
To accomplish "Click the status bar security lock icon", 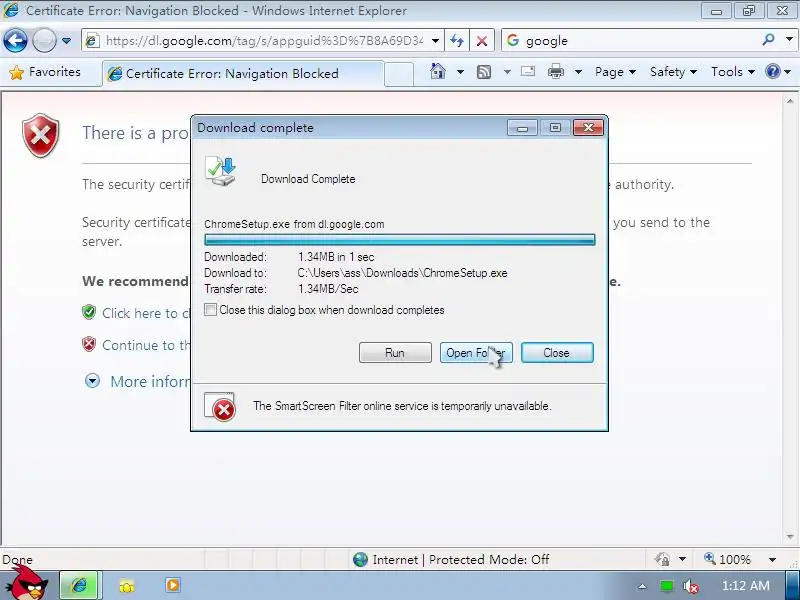I will [x=662, y=560].
